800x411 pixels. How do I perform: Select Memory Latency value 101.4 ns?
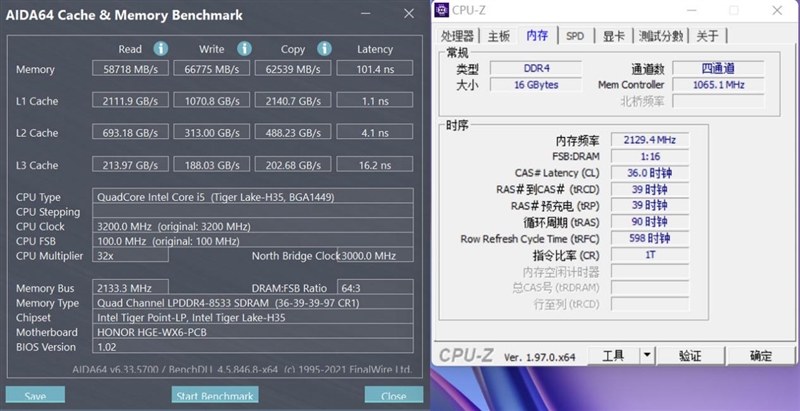tap(374, 68)
